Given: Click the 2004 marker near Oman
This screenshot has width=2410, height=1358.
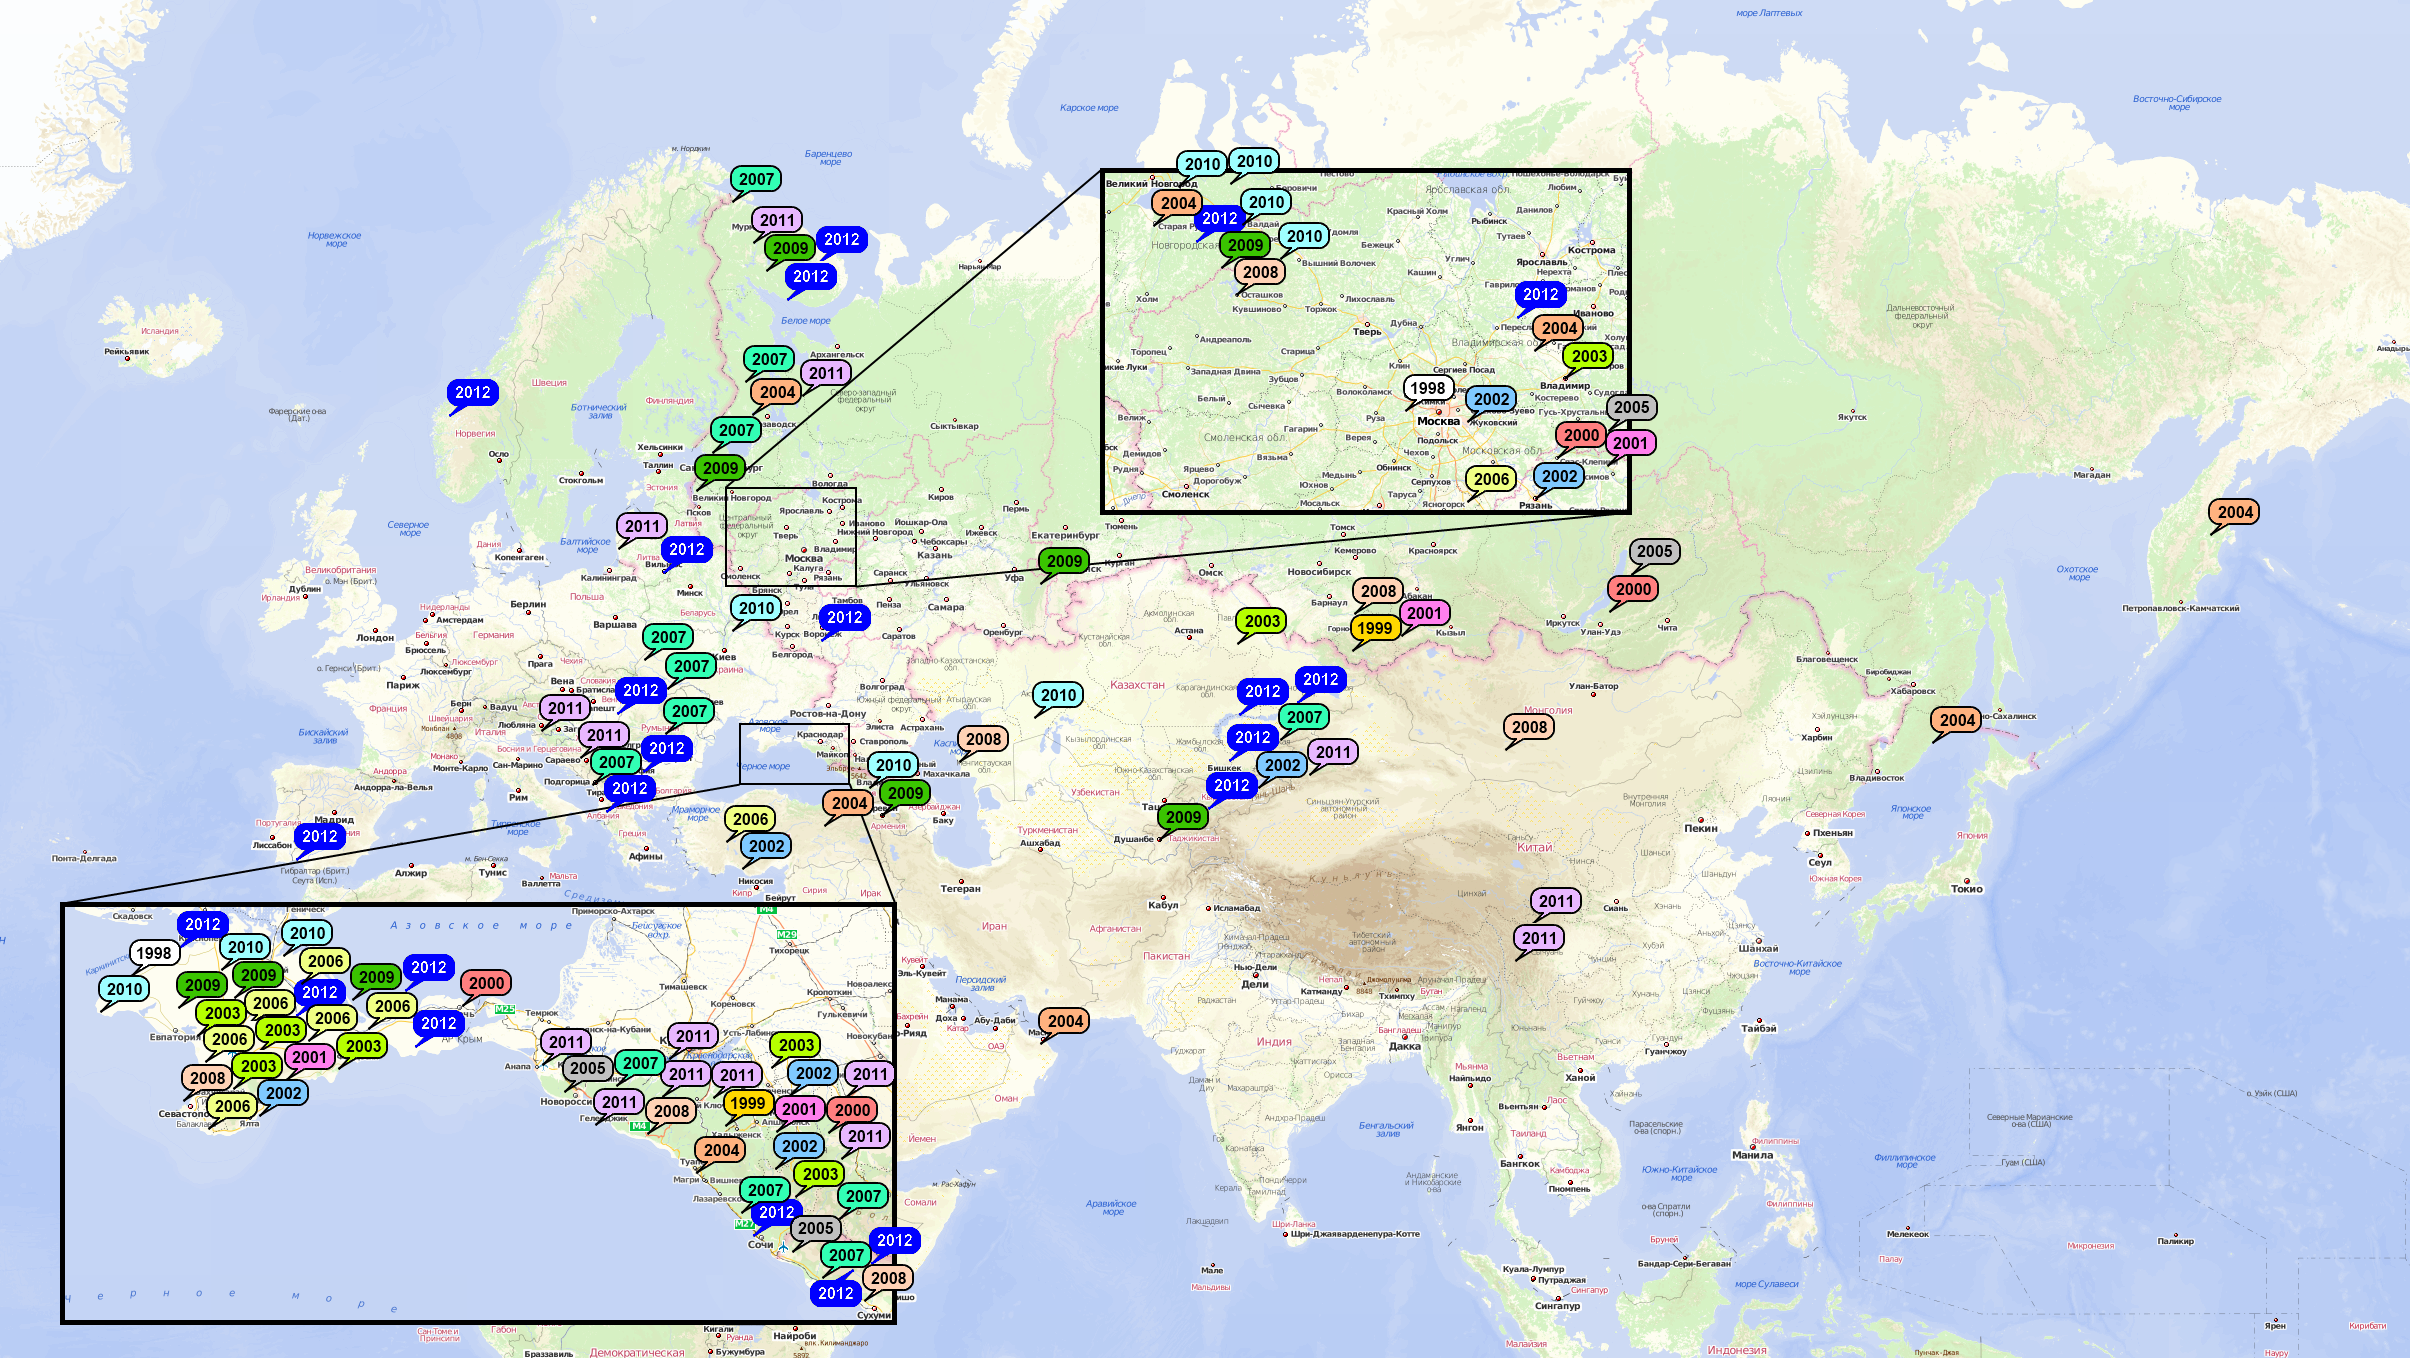Looking at the screenshot, I should 1065,1021.
